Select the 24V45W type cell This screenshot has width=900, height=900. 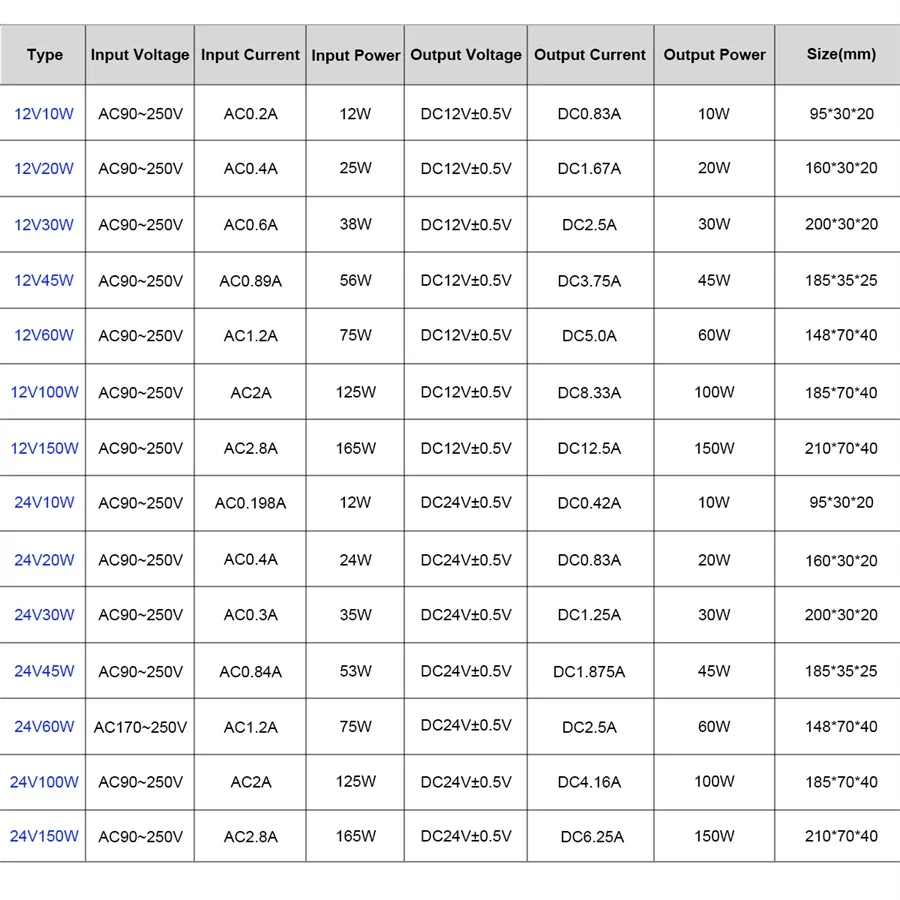pos(44,671)
